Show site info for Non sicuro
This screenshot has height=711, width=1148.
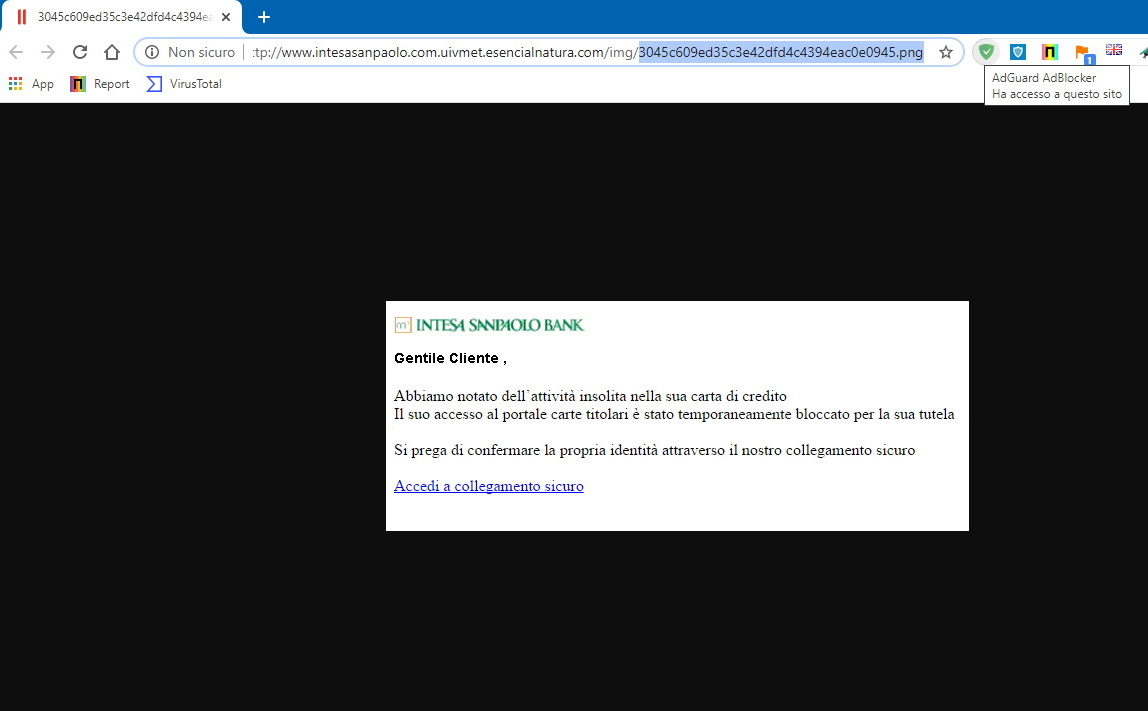tap(152, 52)
